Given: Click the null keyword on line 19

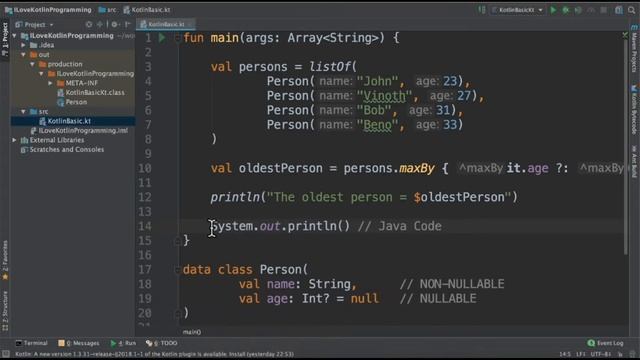Looking at the screenshot, I should 364,299.
